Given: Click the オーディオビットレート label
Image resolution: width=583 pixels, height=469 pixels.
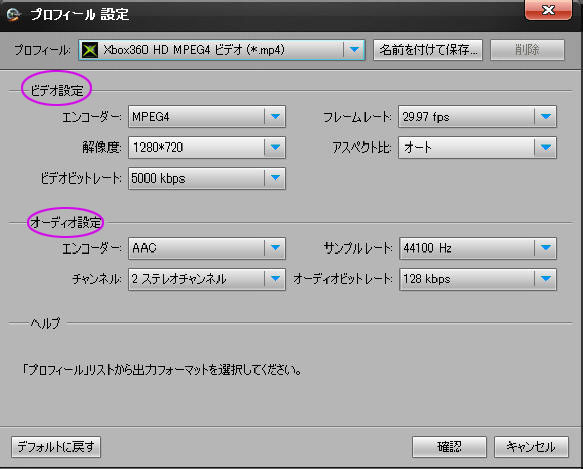Looking at the screenshot, I should [x=342, y=279].
